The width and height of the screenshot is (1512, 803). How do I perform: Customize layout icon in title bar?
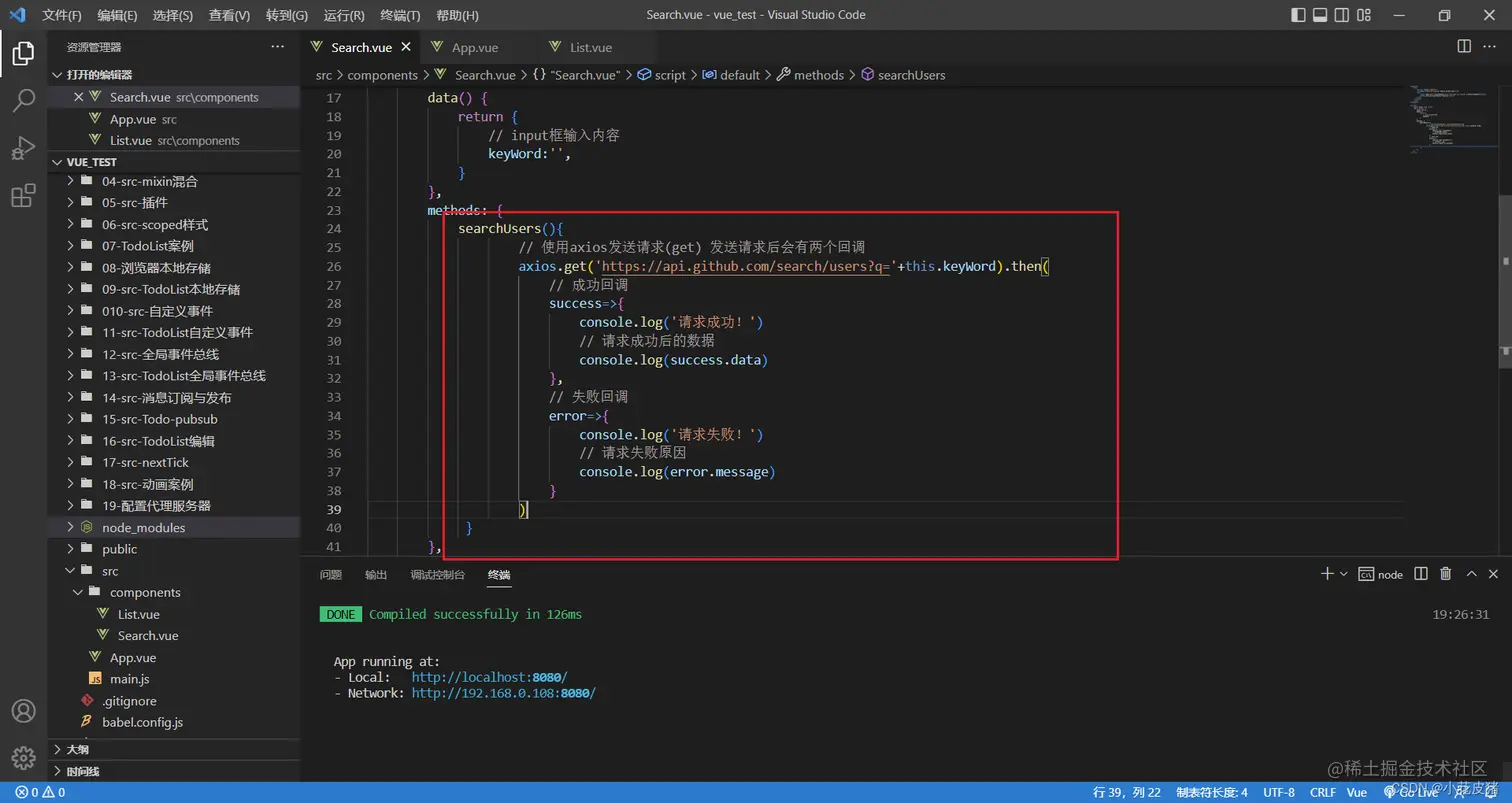click(x=1365, y=15)
